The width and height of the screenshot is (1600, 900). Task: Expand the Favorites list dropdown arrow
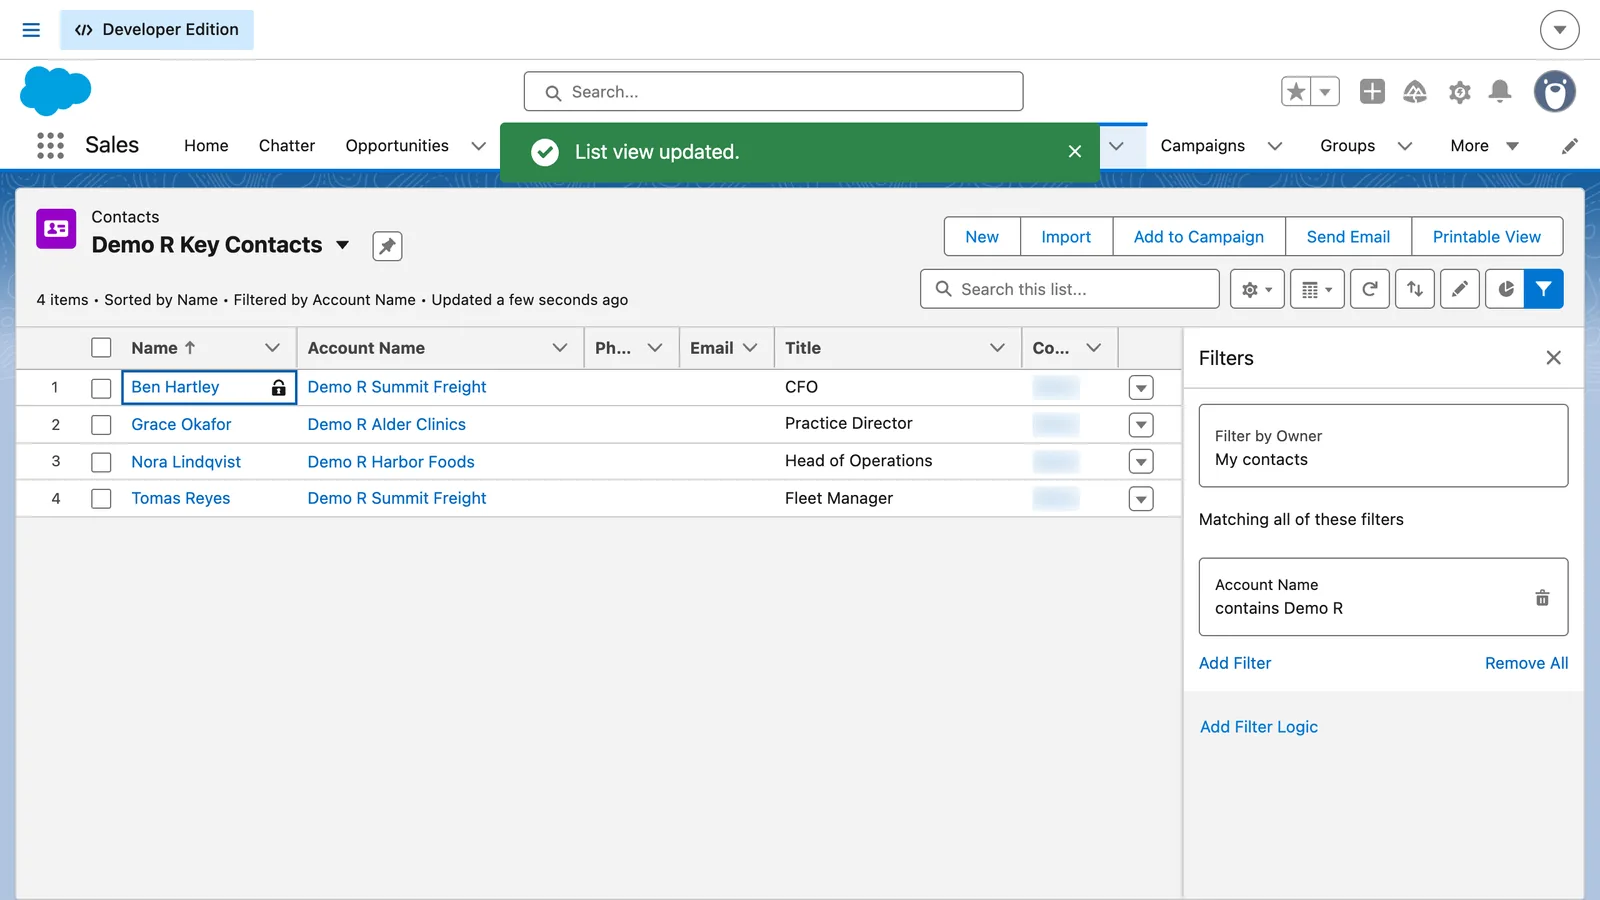click(1325, 92)
